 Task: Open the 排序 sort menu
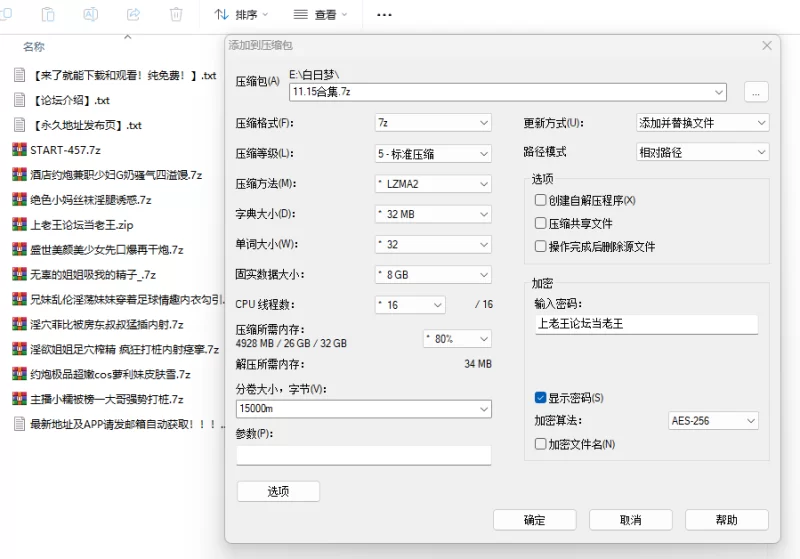[x=242, y=15]
